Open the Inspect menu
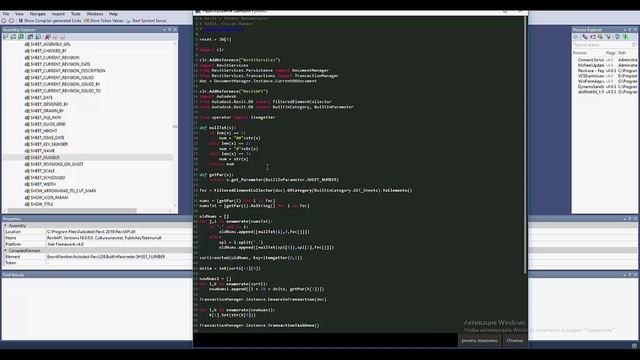 pos(58,14)
